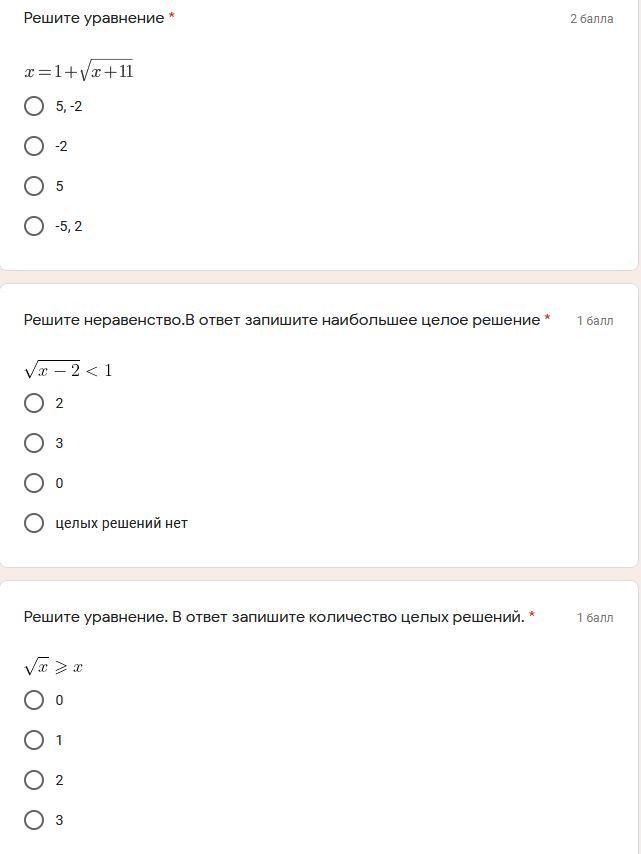
Task: Click the "количество целых решений" question title
Action: (x=273, y=617)
